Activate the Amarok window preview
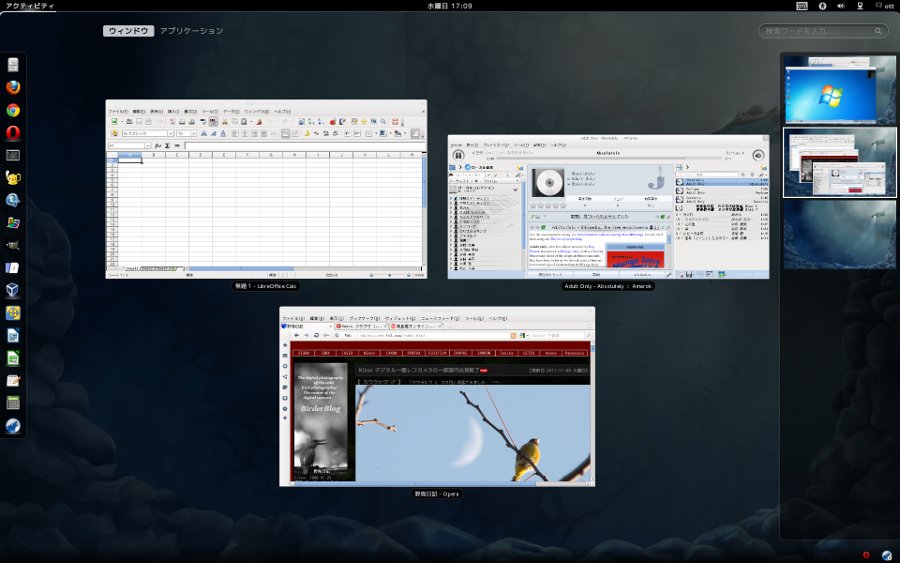The width and height of the screenshot is (900, 563). click(x=608, y=206)
